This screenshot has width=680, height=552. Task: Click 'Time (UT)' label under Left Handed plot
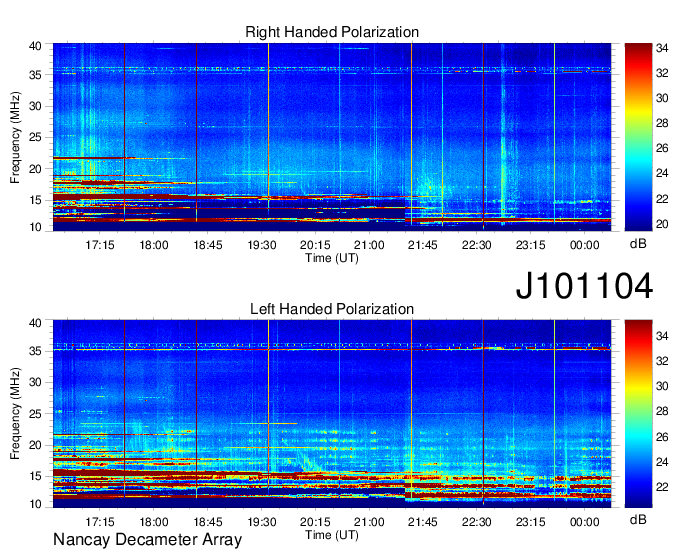coord(332,535)
